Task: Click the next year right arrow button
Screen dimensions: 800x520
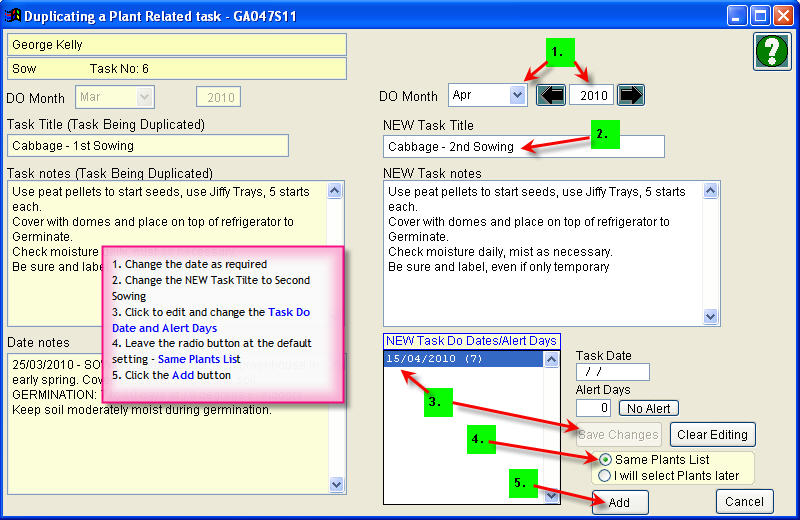Action: 630,95
